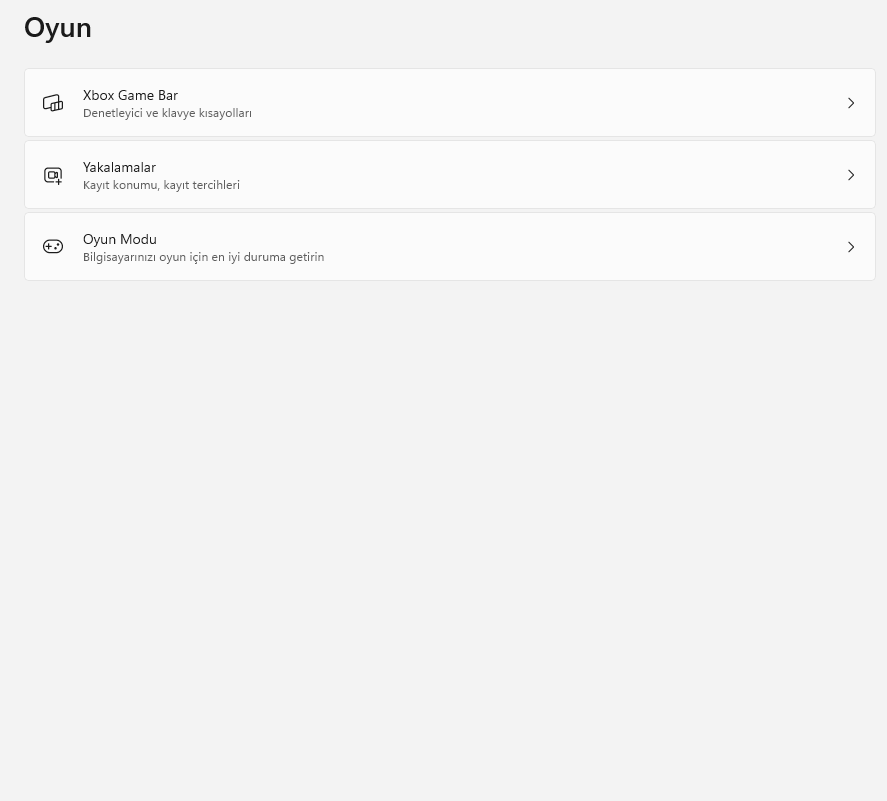Expand Yakalamalar chevron arrow
The height and width of the screenshot is (801, 887).
[x=851, y=175]
